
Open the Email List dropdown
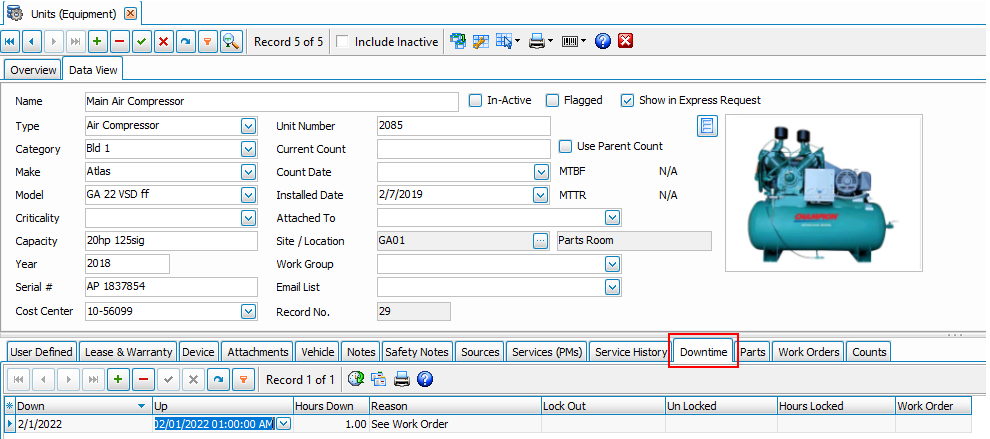tap(612, 287)
